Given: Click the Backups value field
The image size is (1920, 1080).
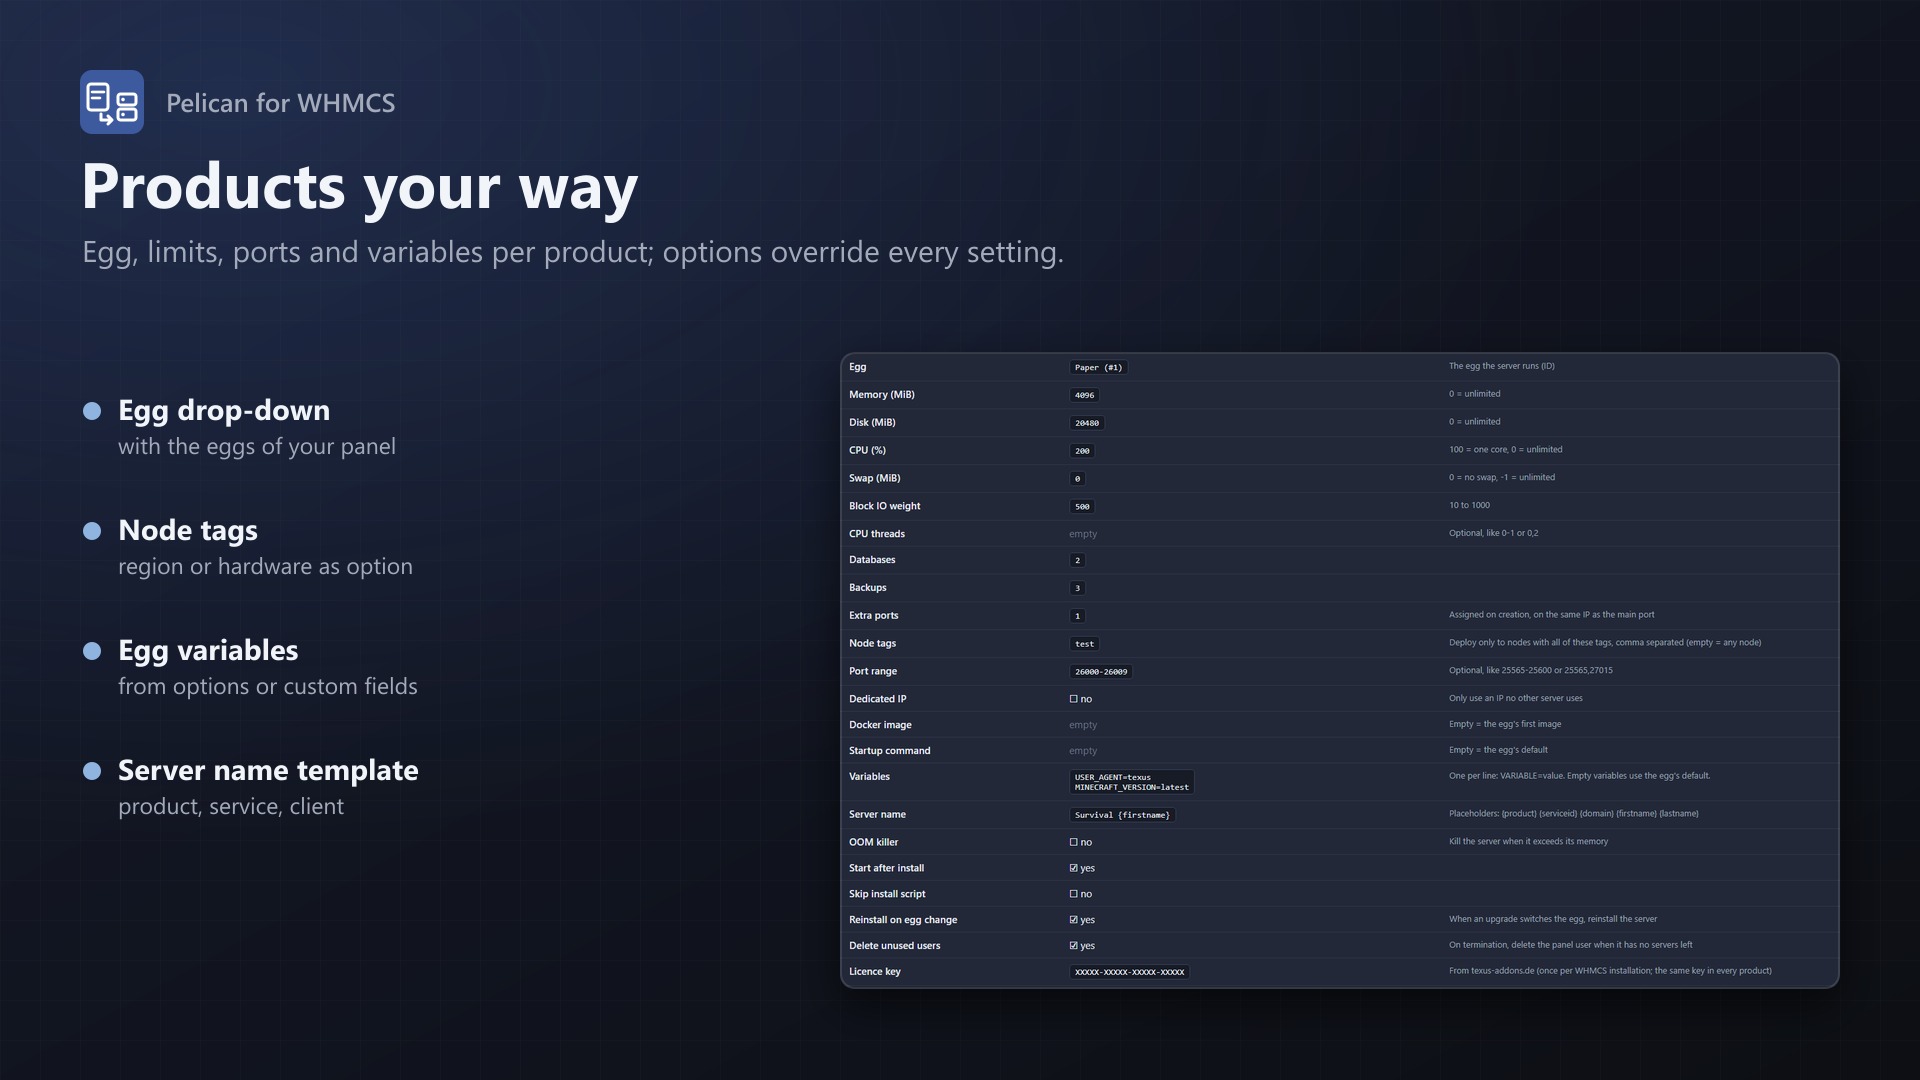Looking at the screenshot, I should point(1077,589).
